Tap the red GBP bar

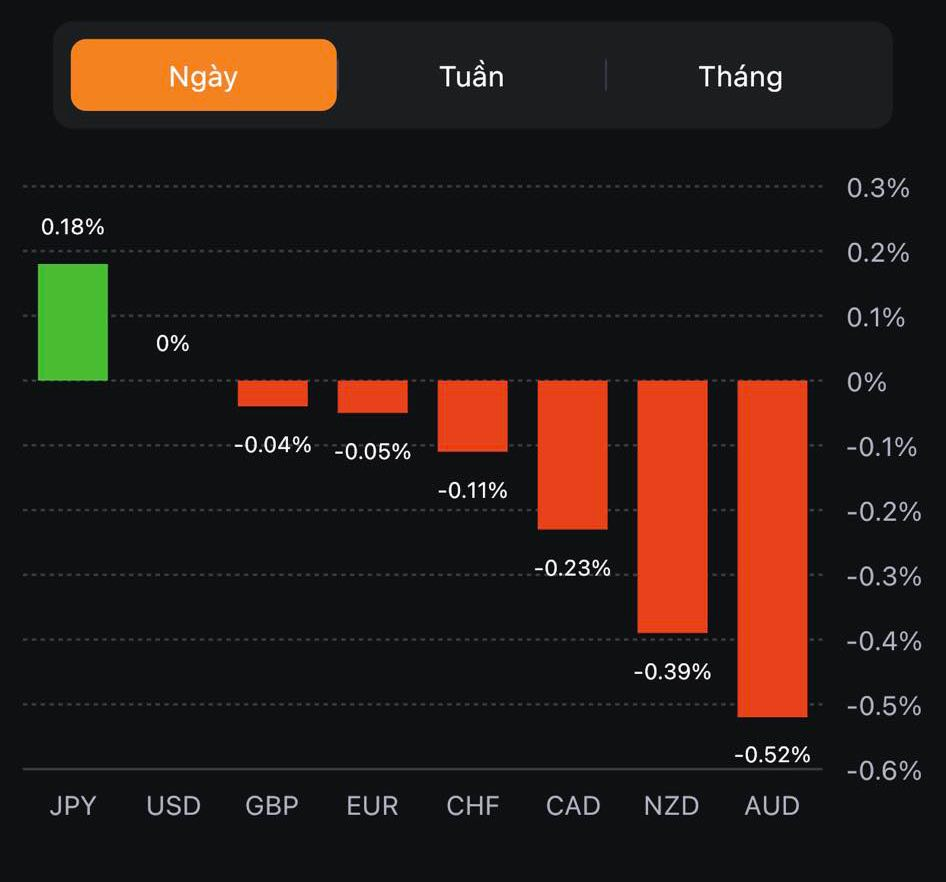click(273, 393)
